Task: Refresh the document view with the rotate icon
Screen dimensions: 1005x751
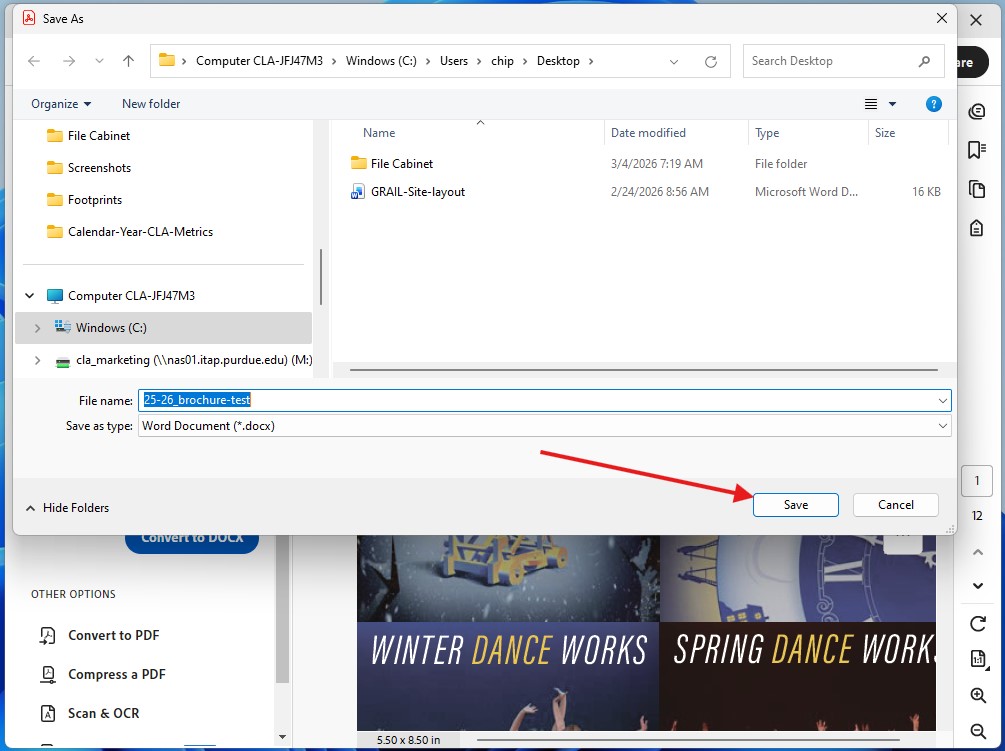Action: click(x=977, y=623)
